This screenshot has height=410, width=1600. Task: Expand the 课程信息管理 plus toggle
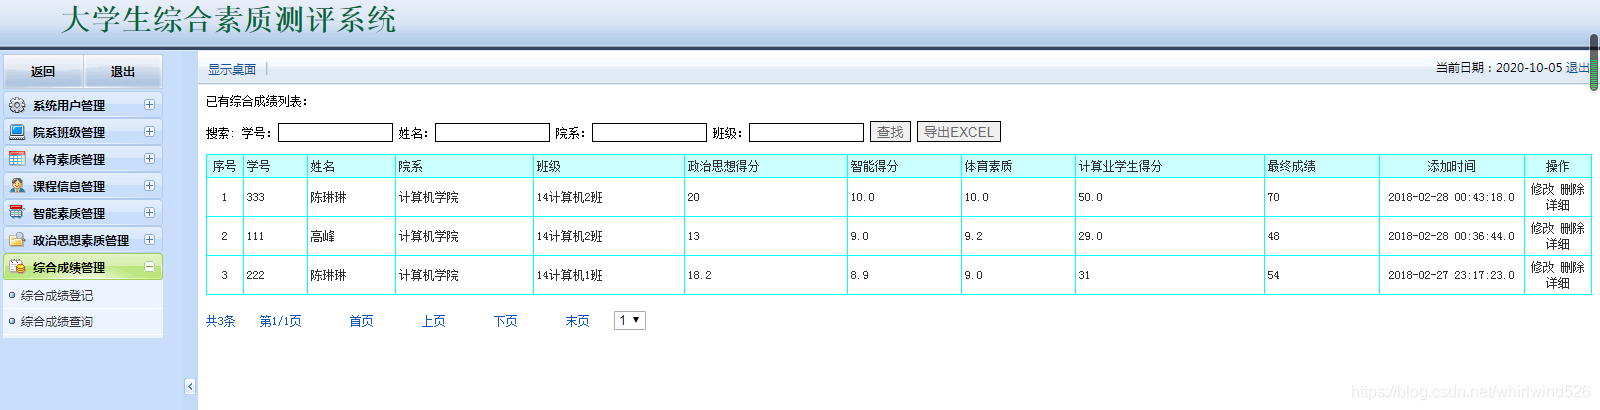coord(149,185)
